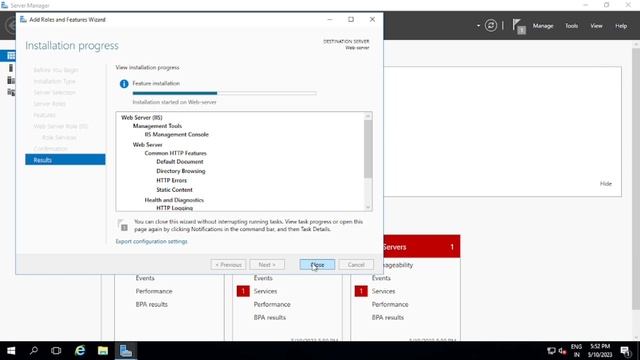Click scroll-down arrow of the feature list
640x360 pixels.
[368, 207]
